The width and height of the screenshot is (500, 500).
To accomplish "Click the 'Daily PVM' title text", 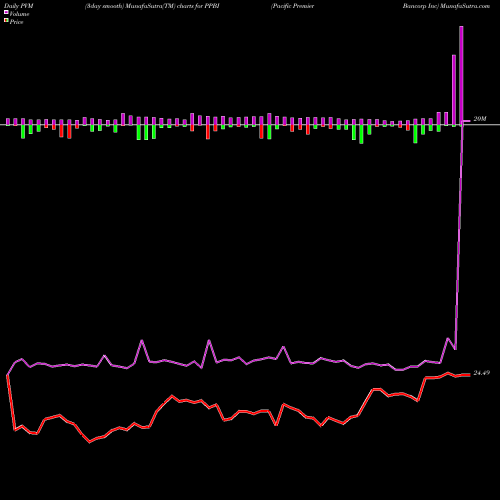I will pyautogui.click(x=19, y=6).
